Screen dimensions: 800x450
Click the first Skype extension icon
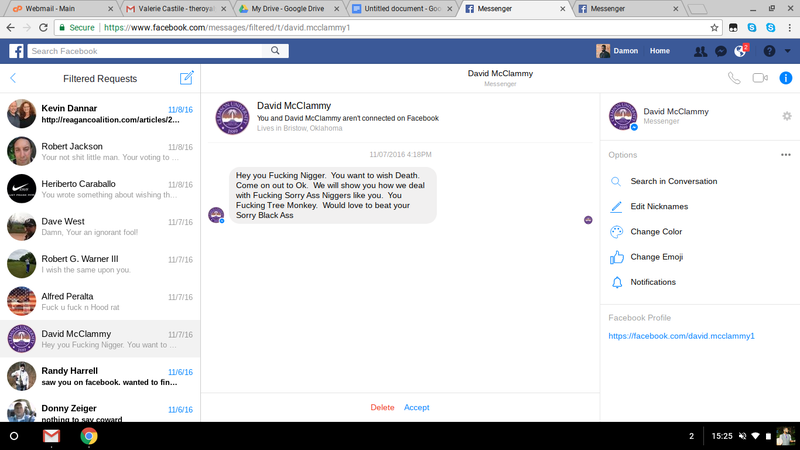coord(752,28)
